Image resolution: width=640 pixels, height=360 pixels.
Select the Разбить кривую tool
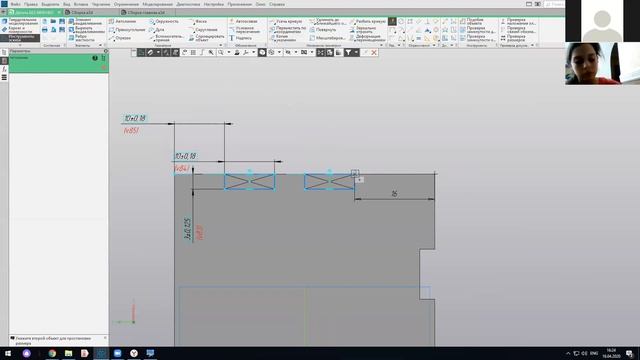pos(367,21)
